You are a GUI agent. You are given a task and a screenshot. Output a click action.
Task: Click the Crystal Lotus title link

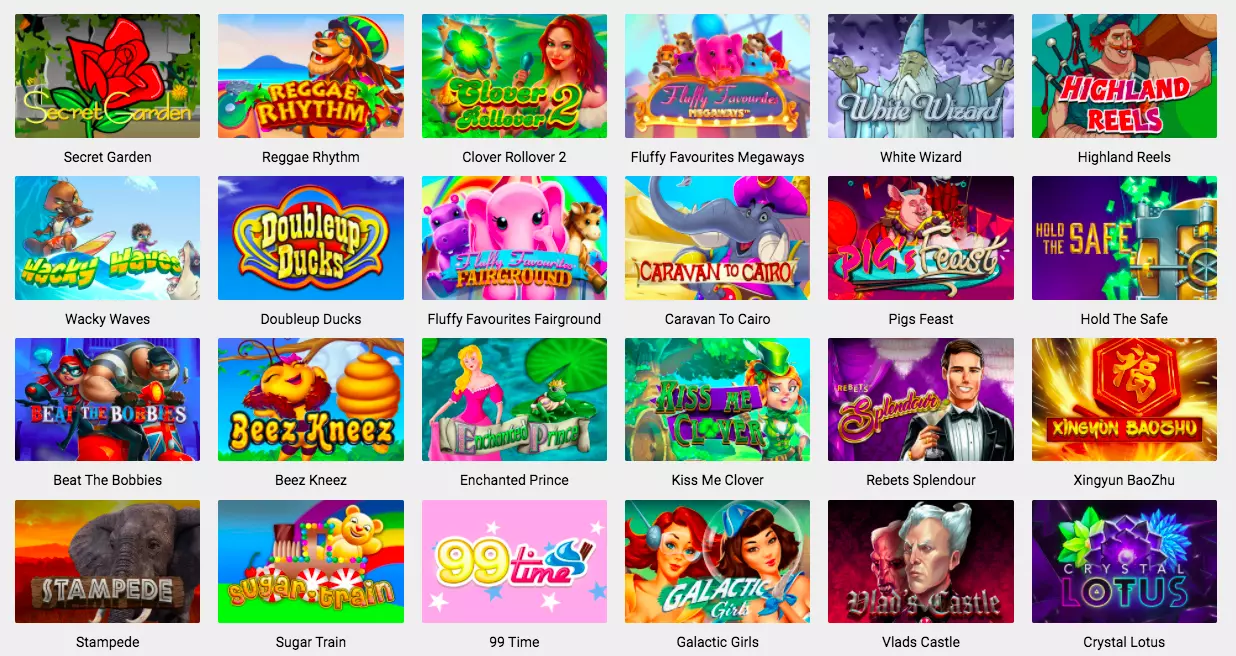tap(1124, 642)
